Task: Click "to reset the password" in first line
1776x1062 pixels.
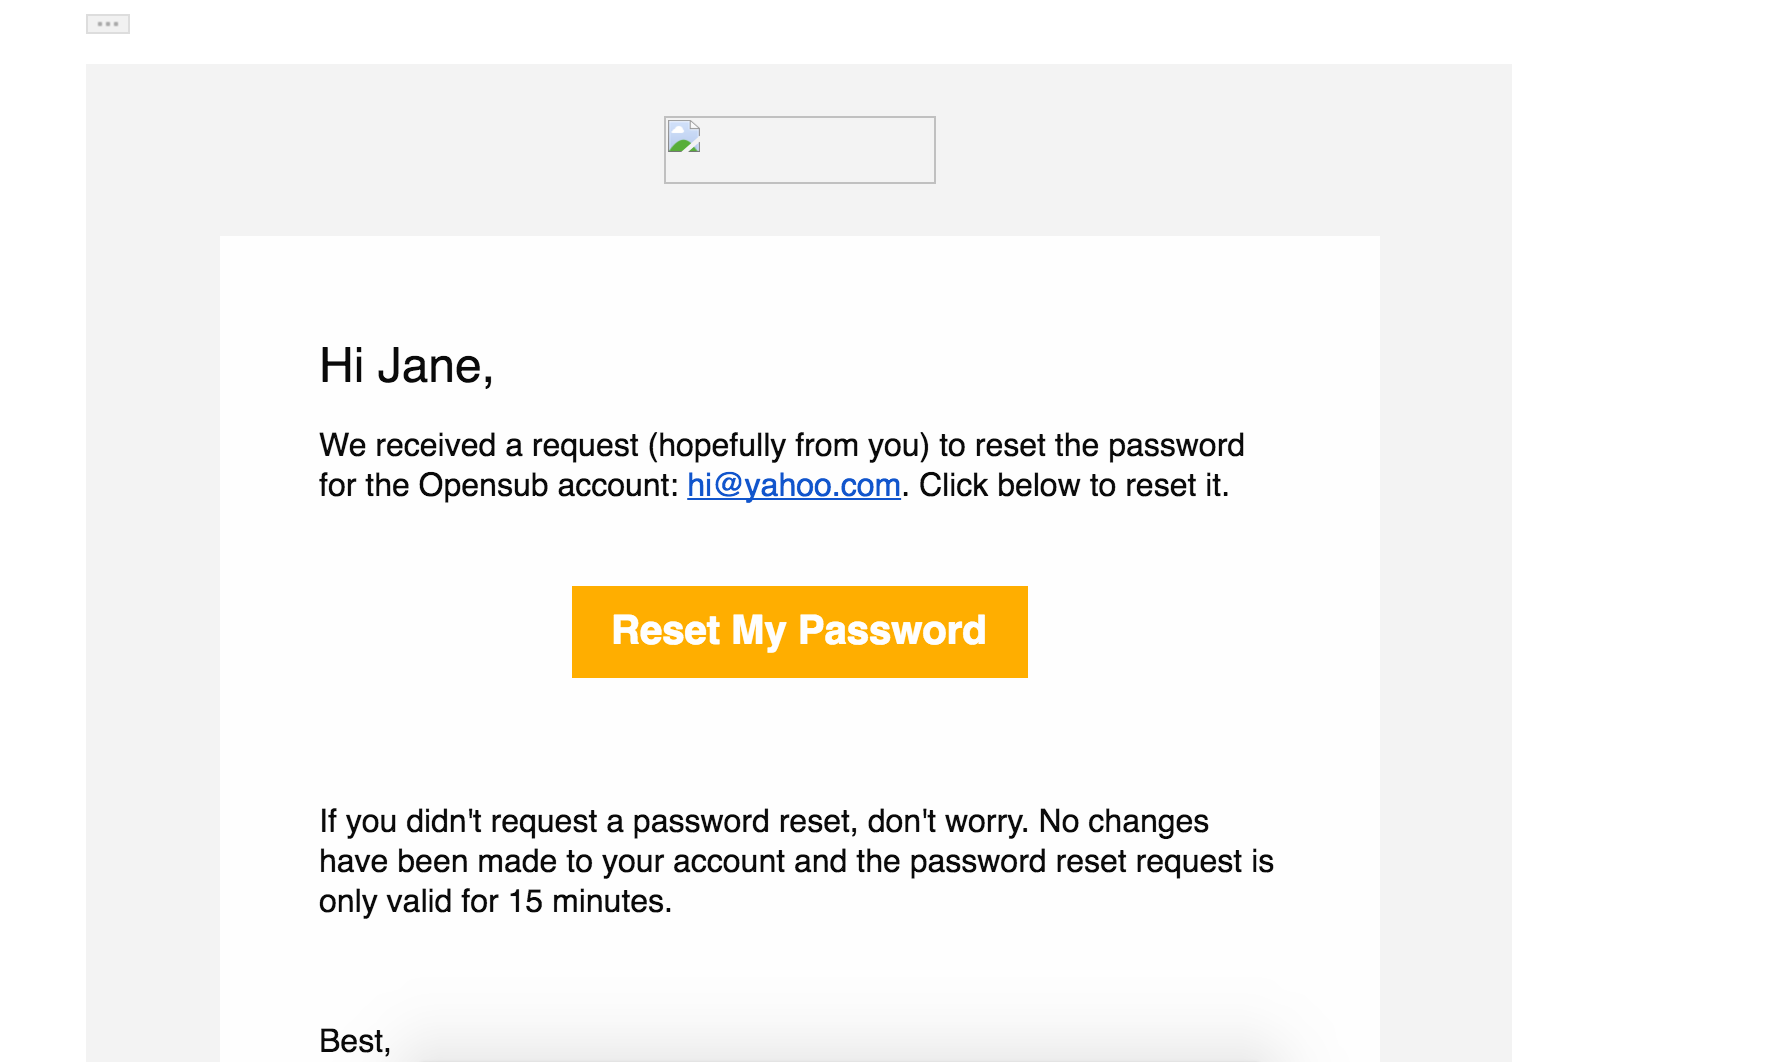Action: (x=1091, y=446)
